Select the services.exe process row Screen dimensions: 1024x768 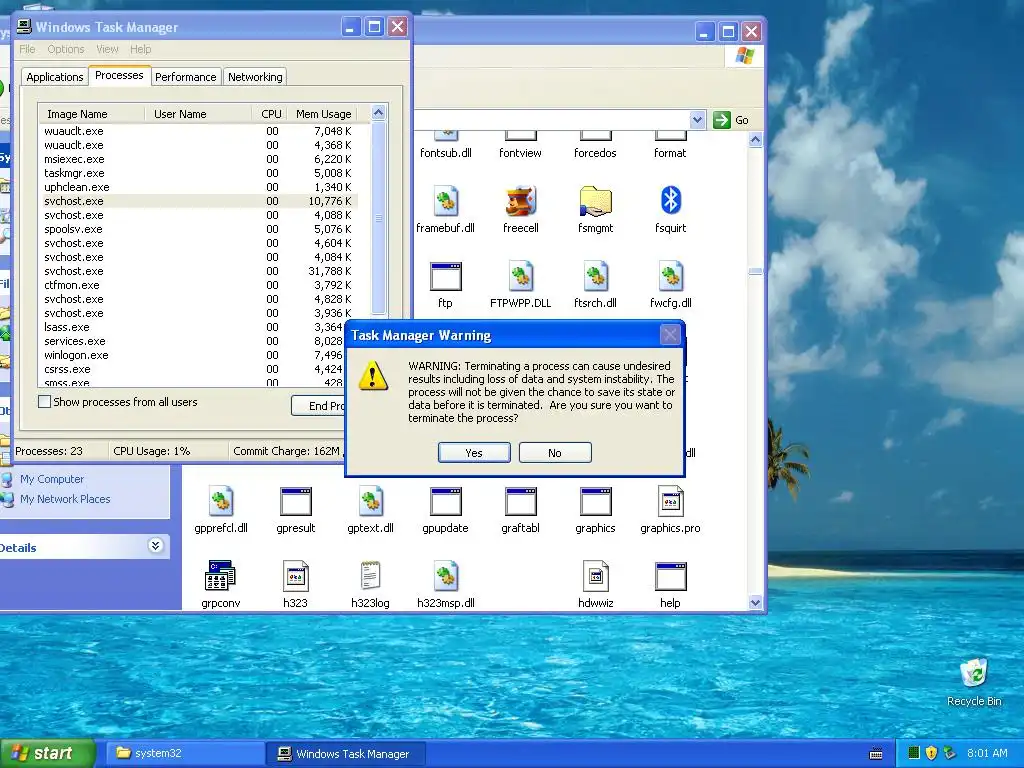193,342
